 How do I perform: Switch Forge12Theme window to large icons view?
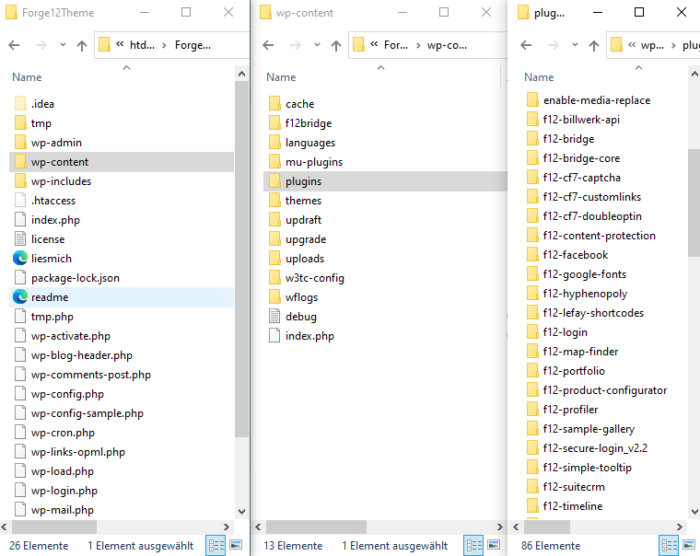click(236, 545)
